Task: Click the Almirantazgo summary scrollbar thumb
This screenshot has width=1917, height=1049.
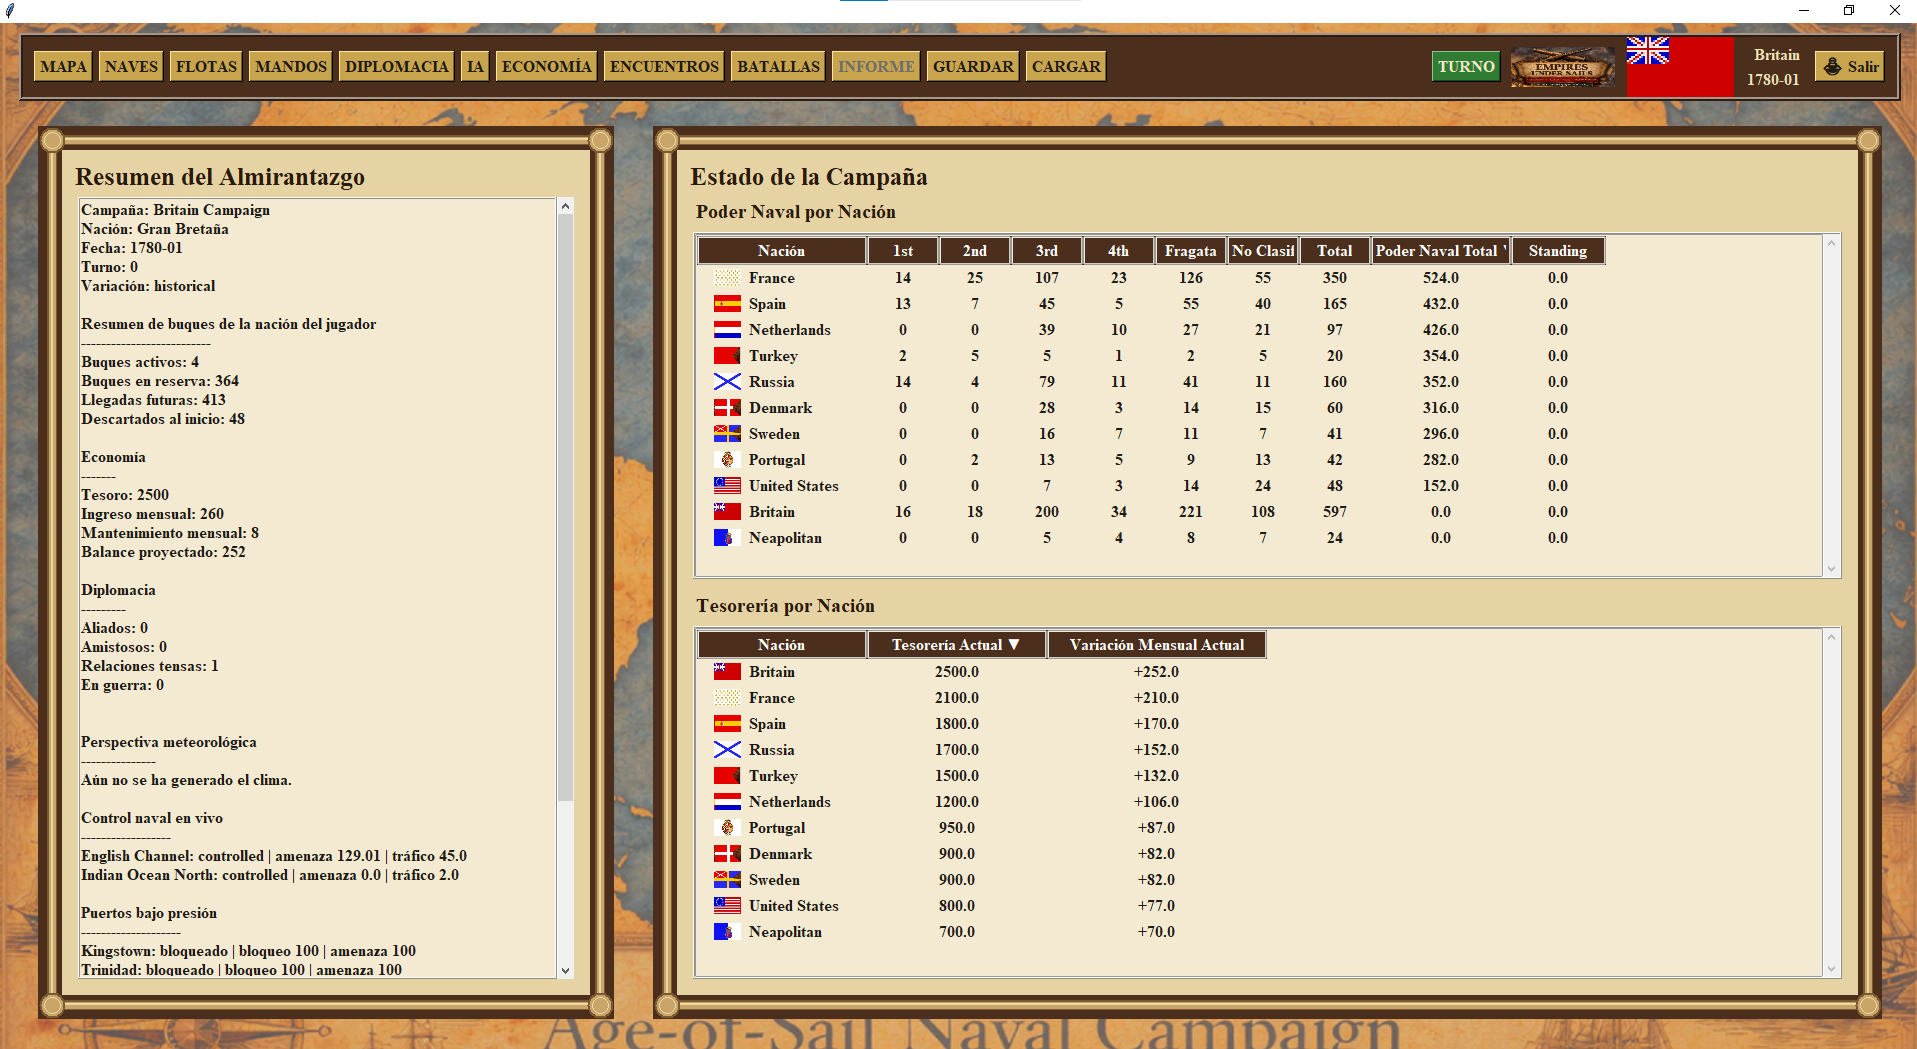Action: coord(565,507)
